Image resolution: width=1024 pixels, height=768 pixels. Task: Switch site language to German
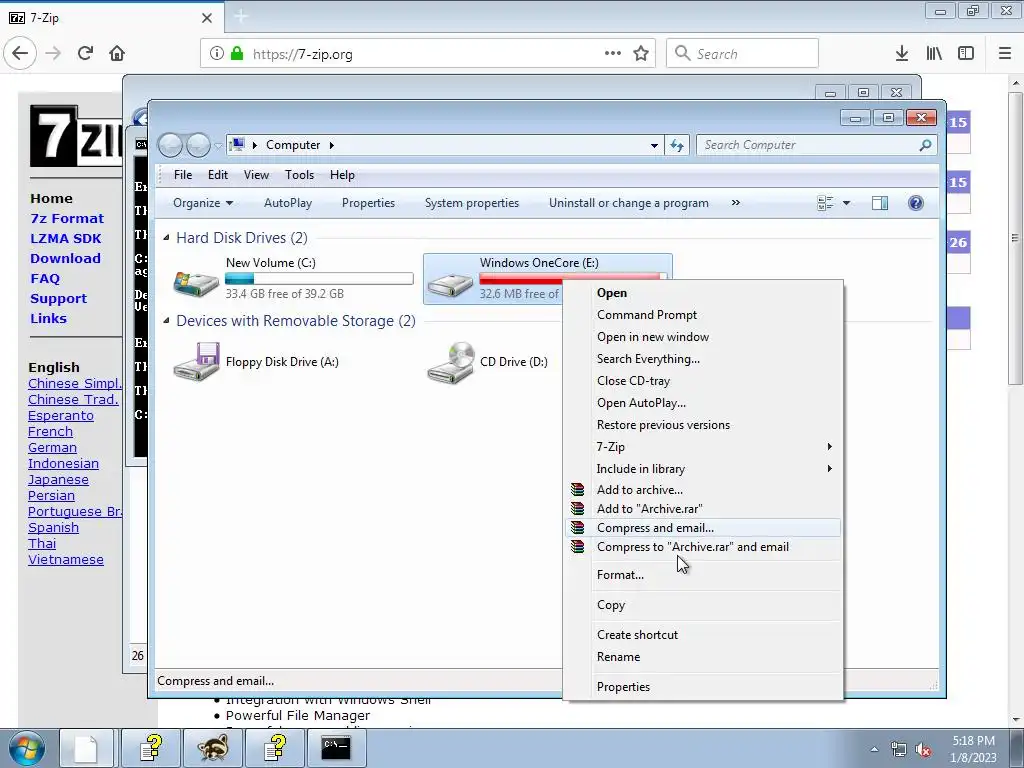click(52, 448)
